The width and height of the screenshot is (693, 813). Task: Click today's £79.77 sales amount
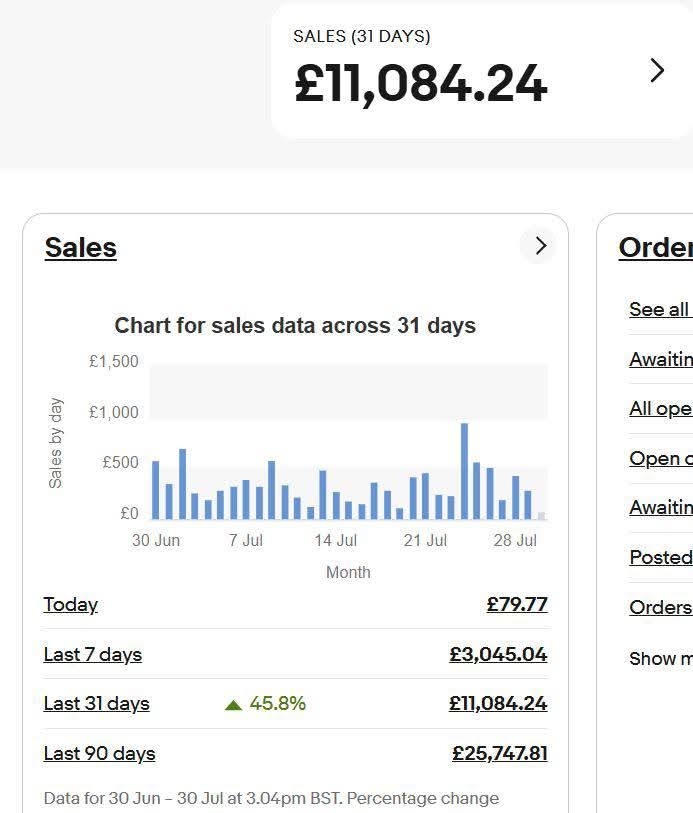517,605
